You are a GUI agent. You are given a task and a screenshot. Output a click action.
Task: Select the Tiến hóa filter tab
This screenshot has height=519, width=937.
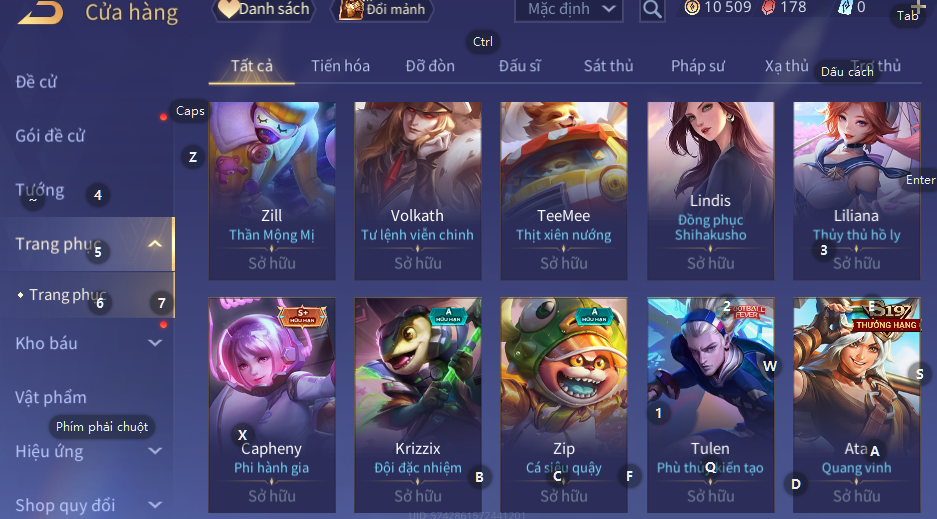pyautogui.click(x=340, y=66)
